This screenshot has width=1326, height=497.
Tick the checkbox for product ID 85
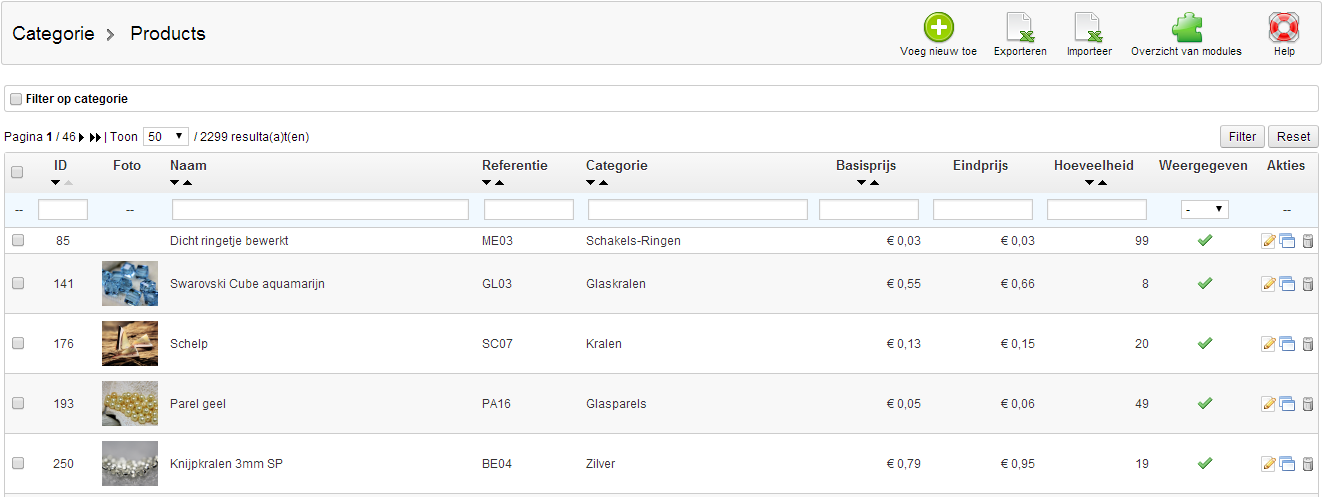(18, 241)
